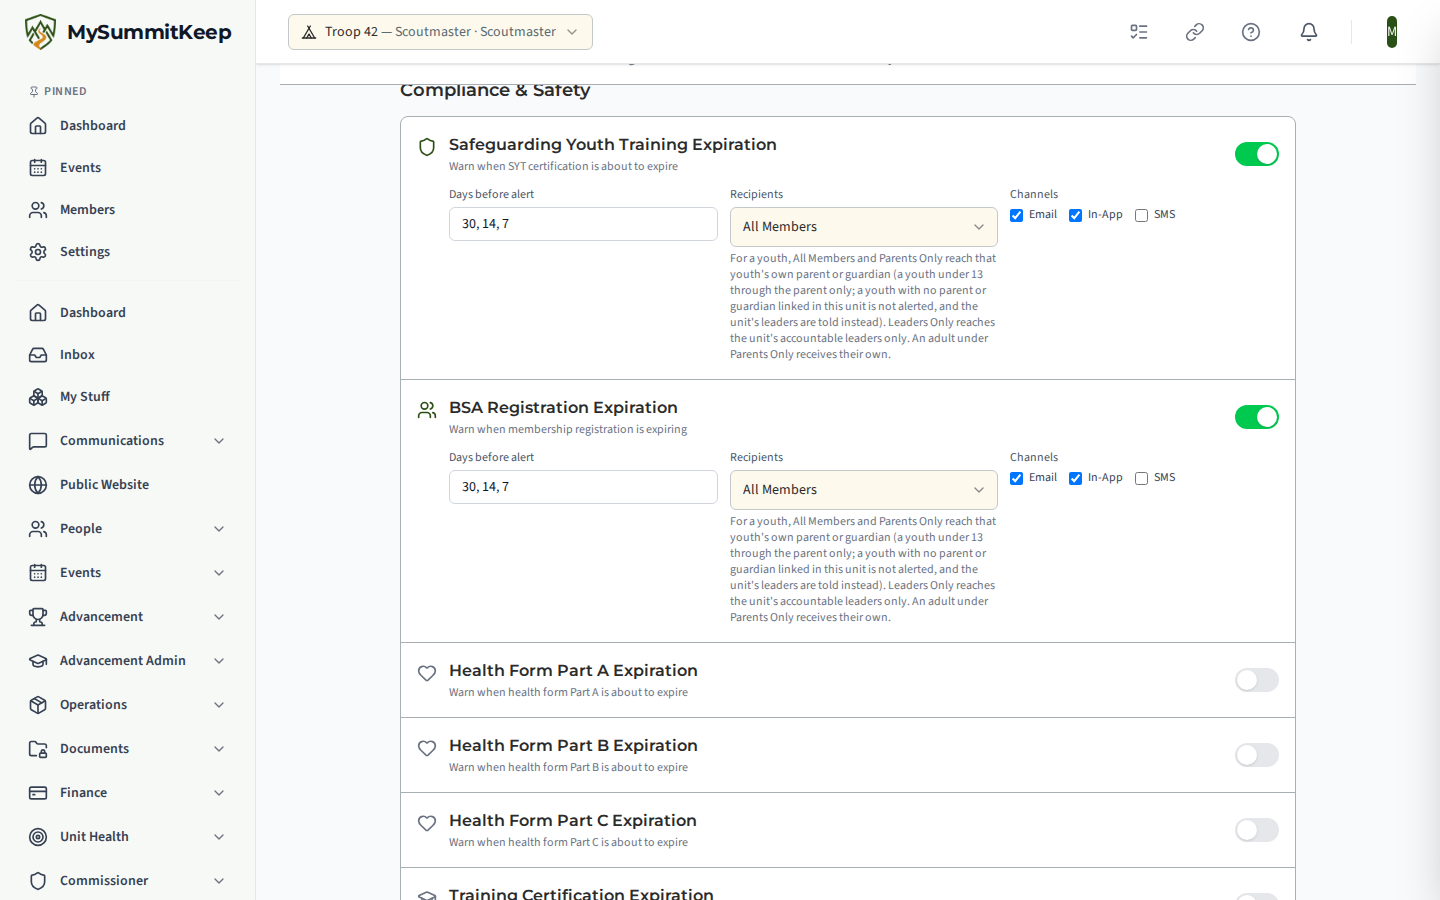Edit Days before alert for Safeguarding Youth Training

click(x=583, y=224)
